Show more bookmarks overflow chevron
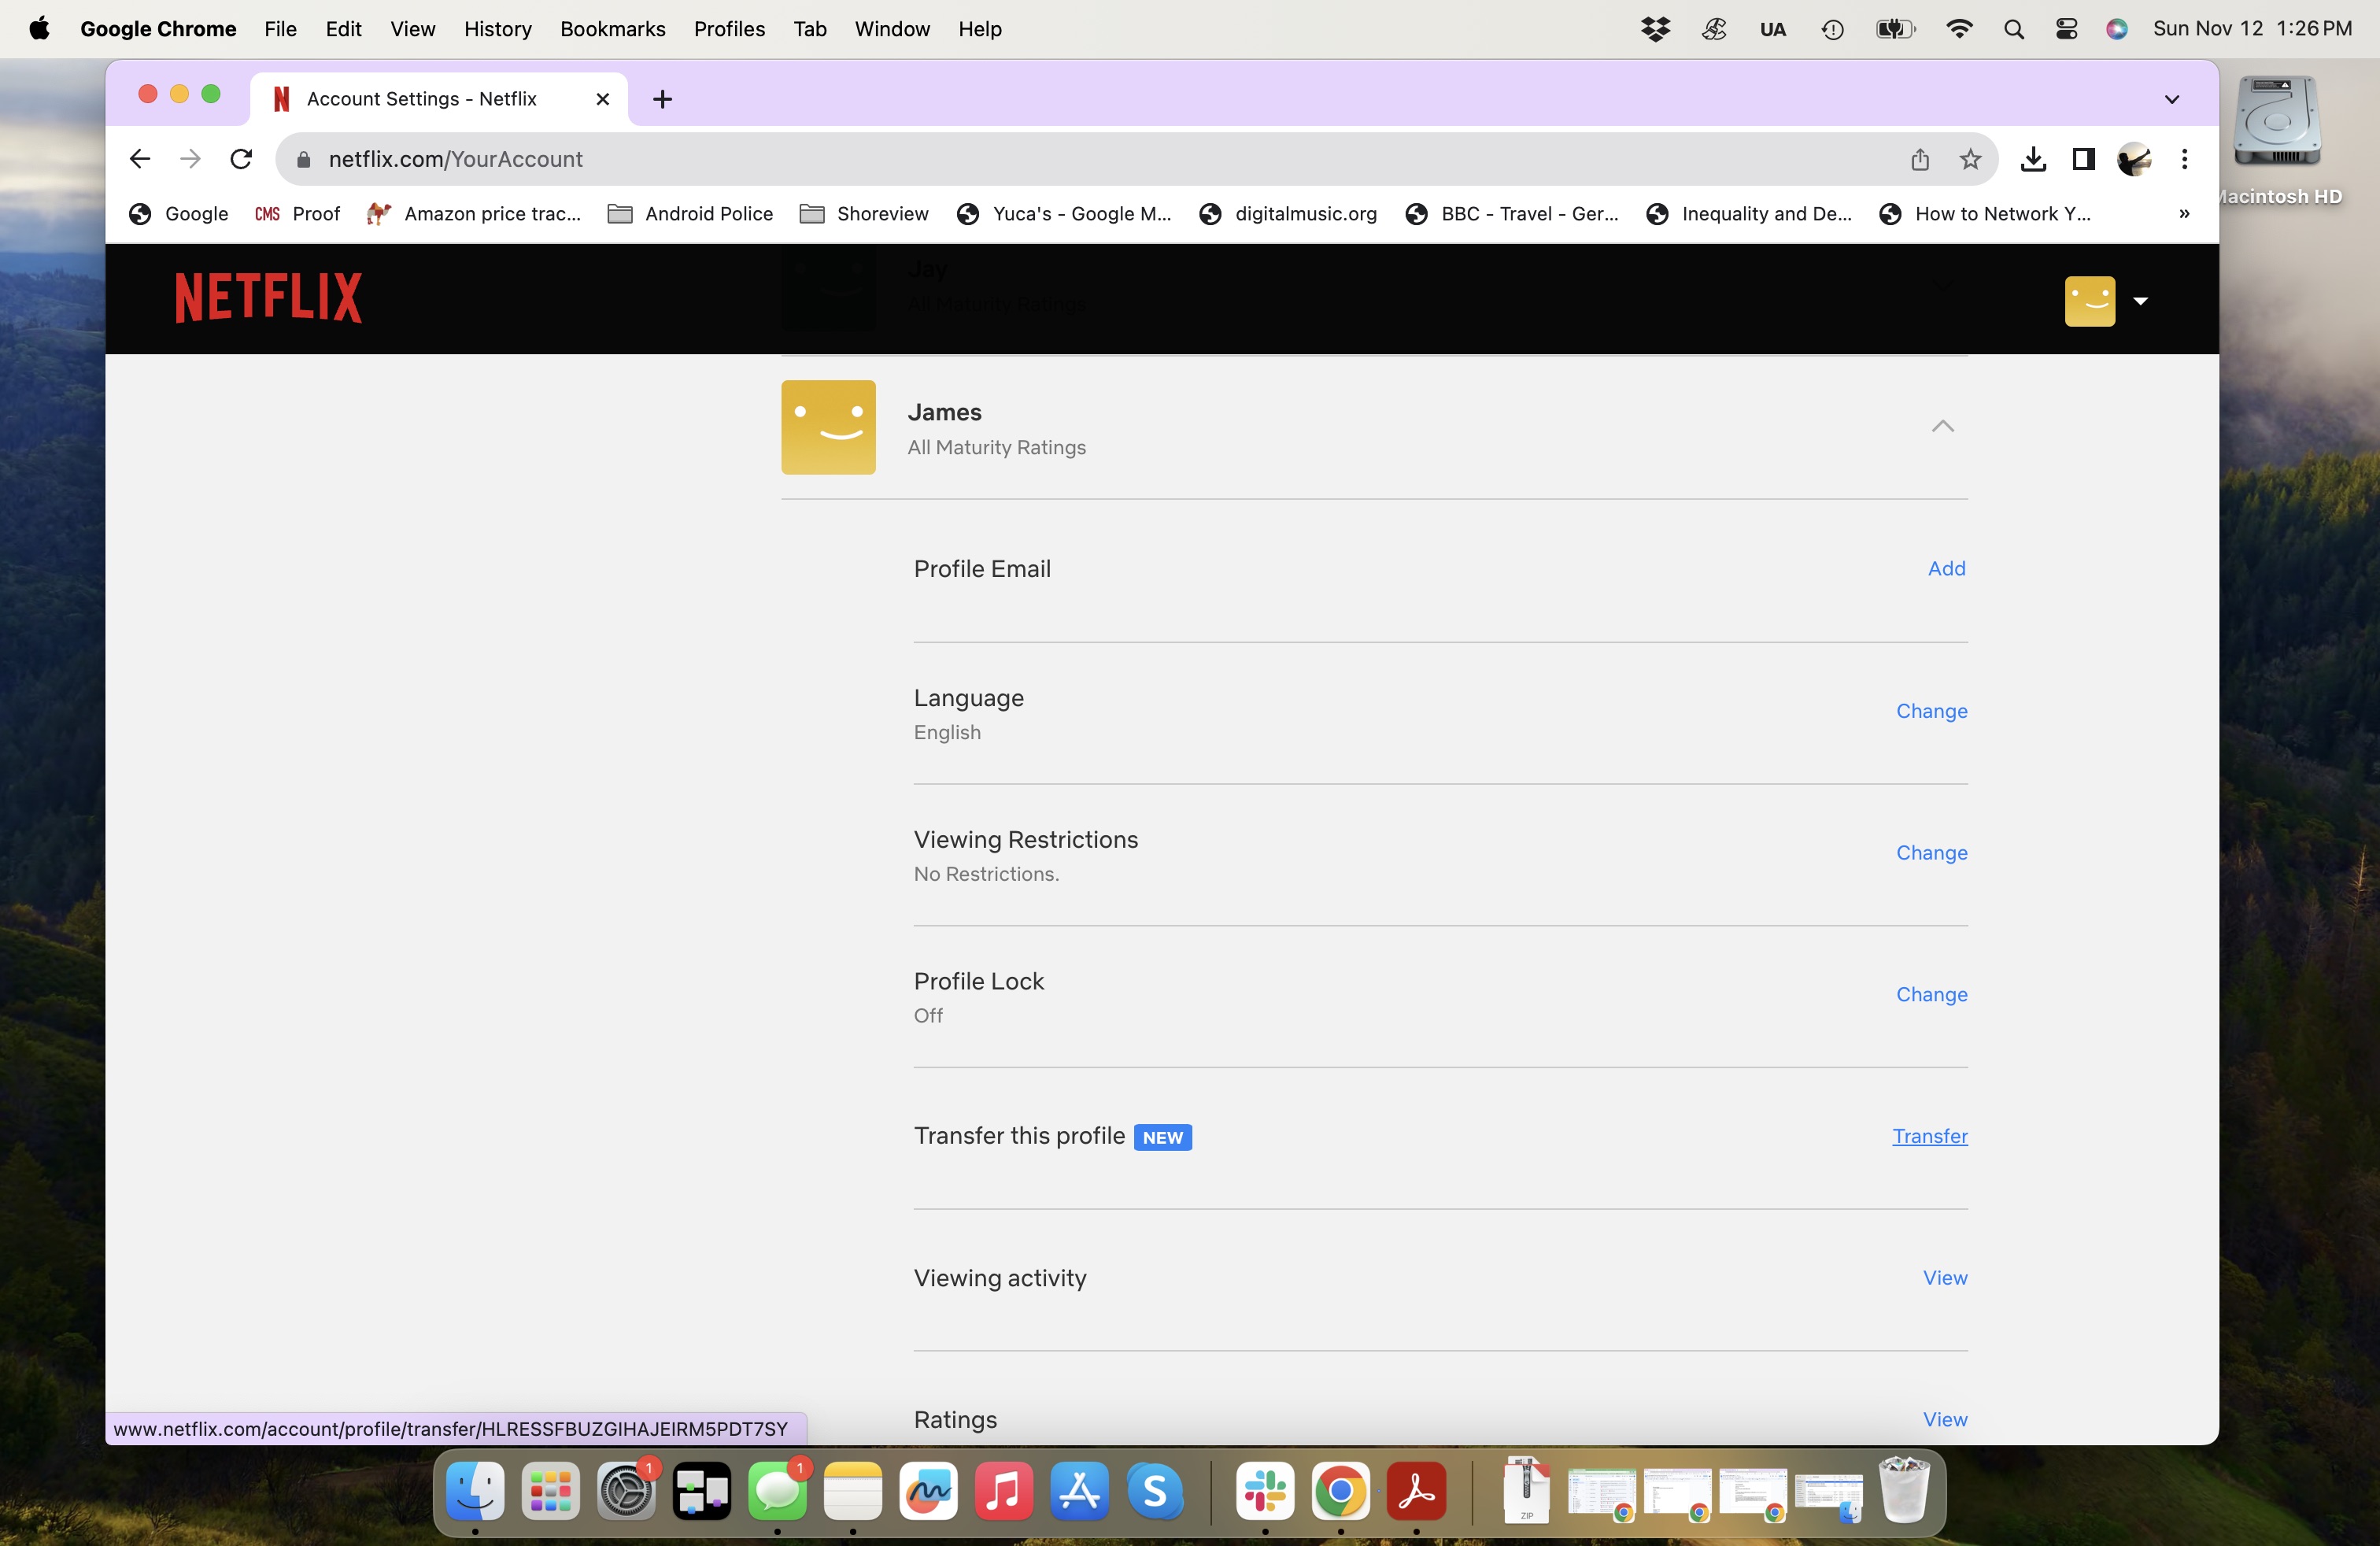2380x1546 pixels. 2184,214
